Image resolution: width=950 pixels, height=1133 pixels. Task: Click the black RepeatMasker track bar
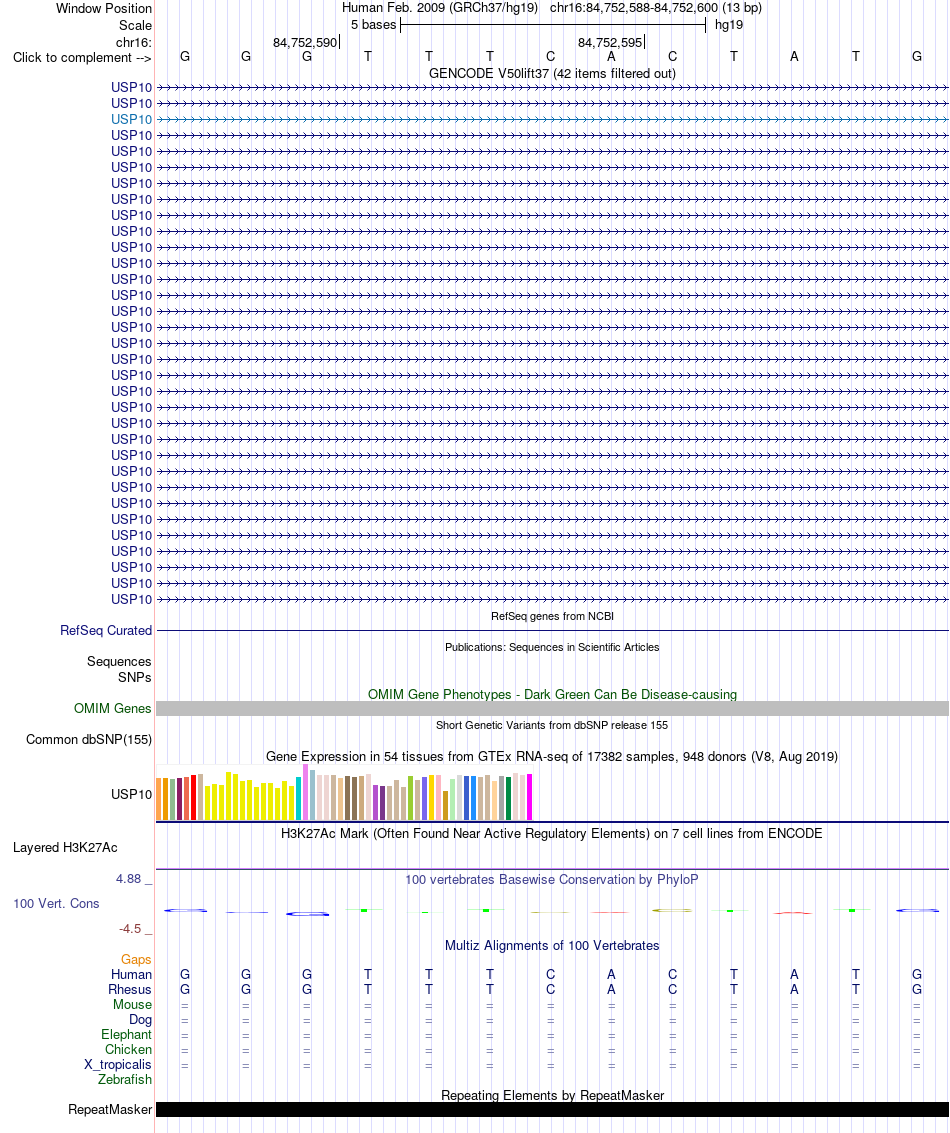point(552,1109)
